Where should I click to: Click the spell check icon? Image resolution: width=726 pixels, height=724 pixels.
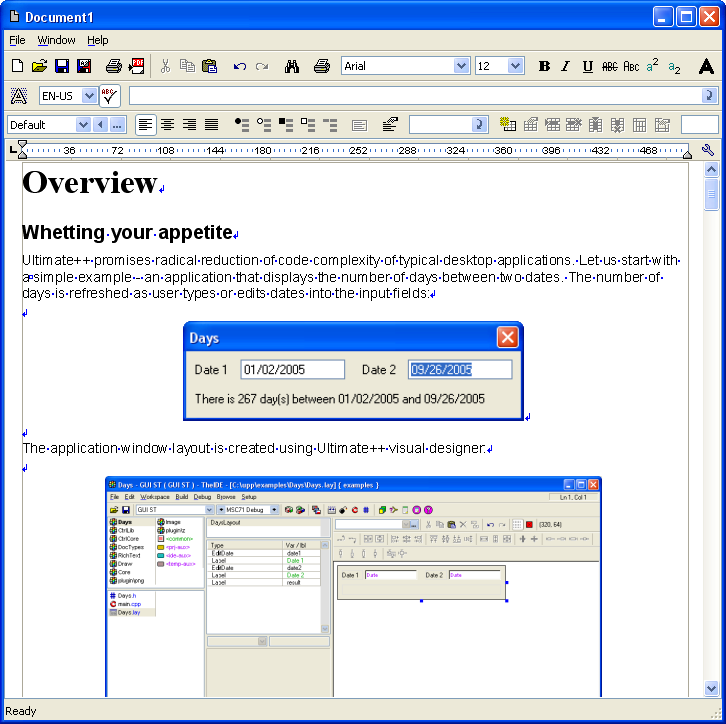pyautogui.click(x=109, y=96)
